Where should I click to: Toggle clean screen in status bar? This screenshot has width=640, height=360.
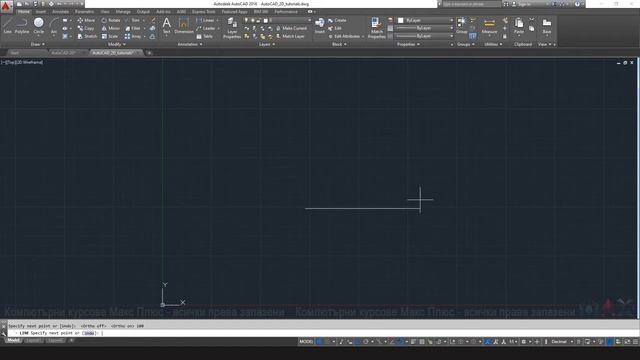click(627, 342)
